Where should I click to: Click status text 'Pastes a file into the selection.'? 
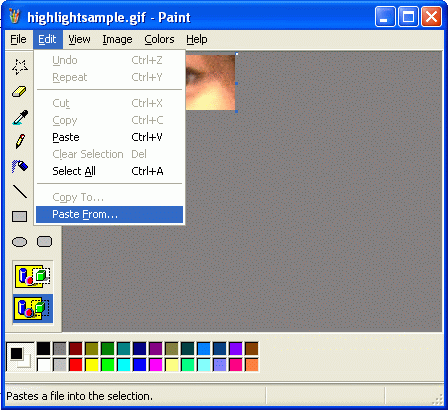point(79,396)
